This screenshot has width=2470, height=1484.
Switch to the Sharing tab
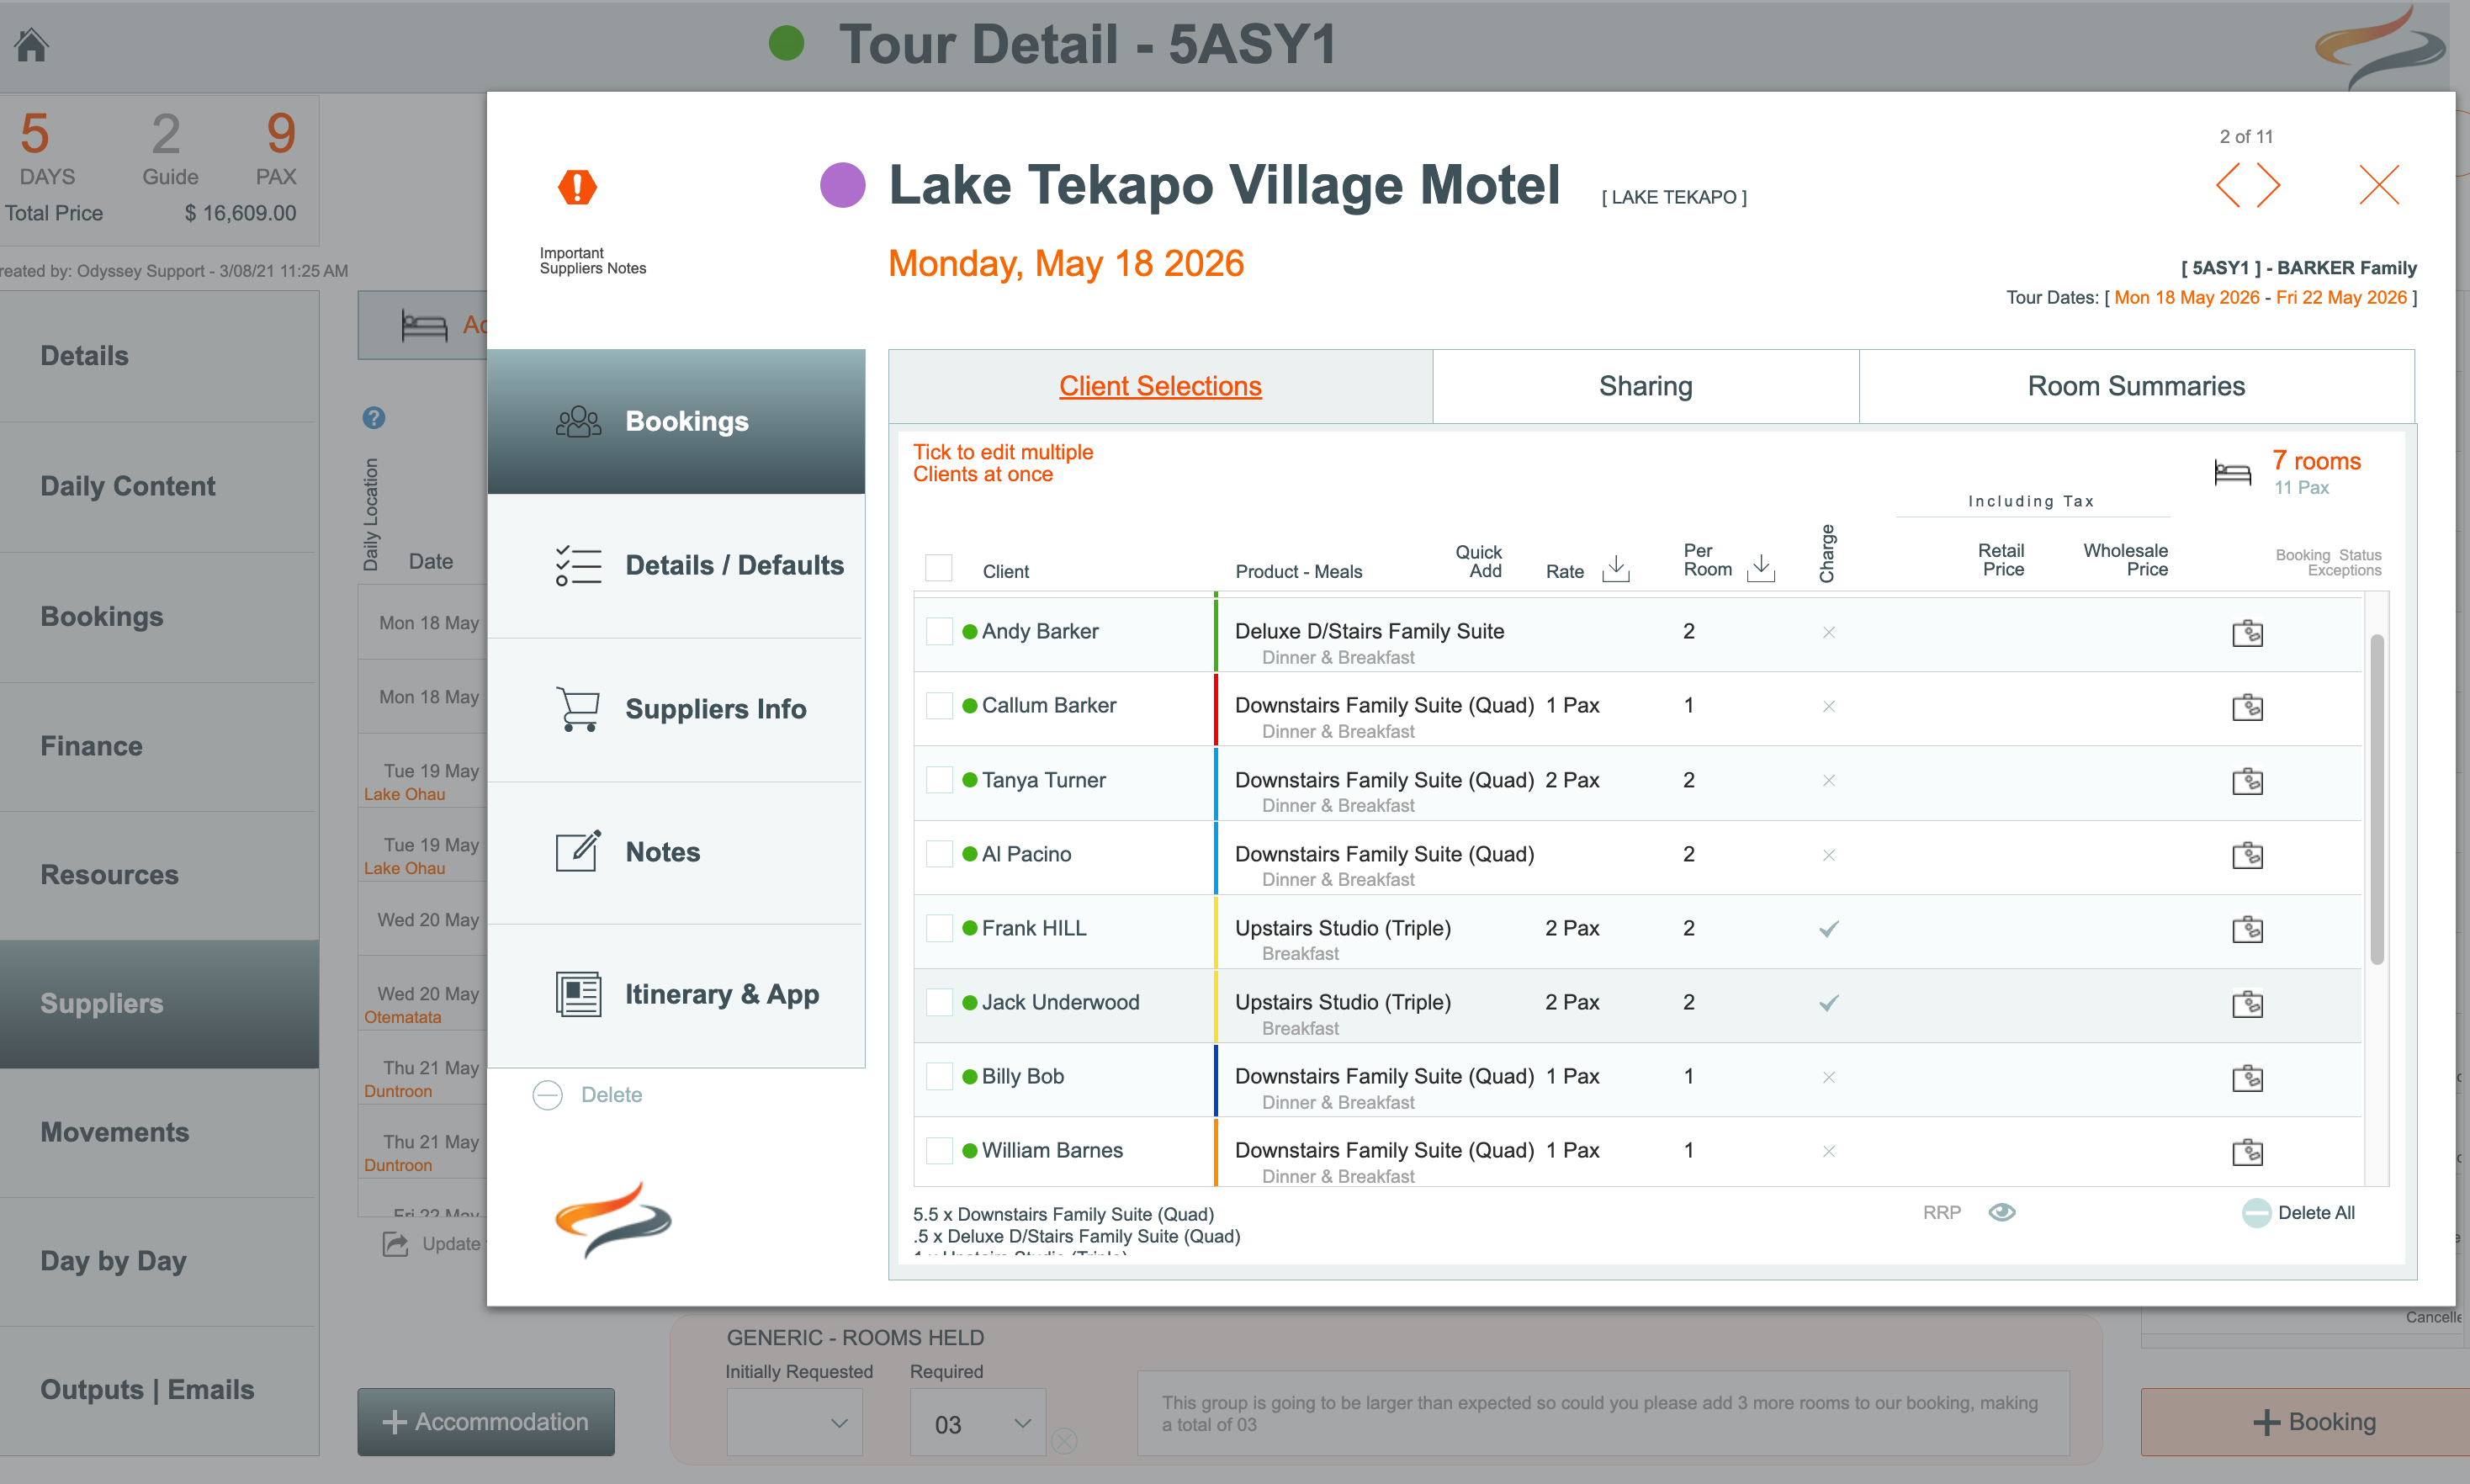click(1645, 386)
